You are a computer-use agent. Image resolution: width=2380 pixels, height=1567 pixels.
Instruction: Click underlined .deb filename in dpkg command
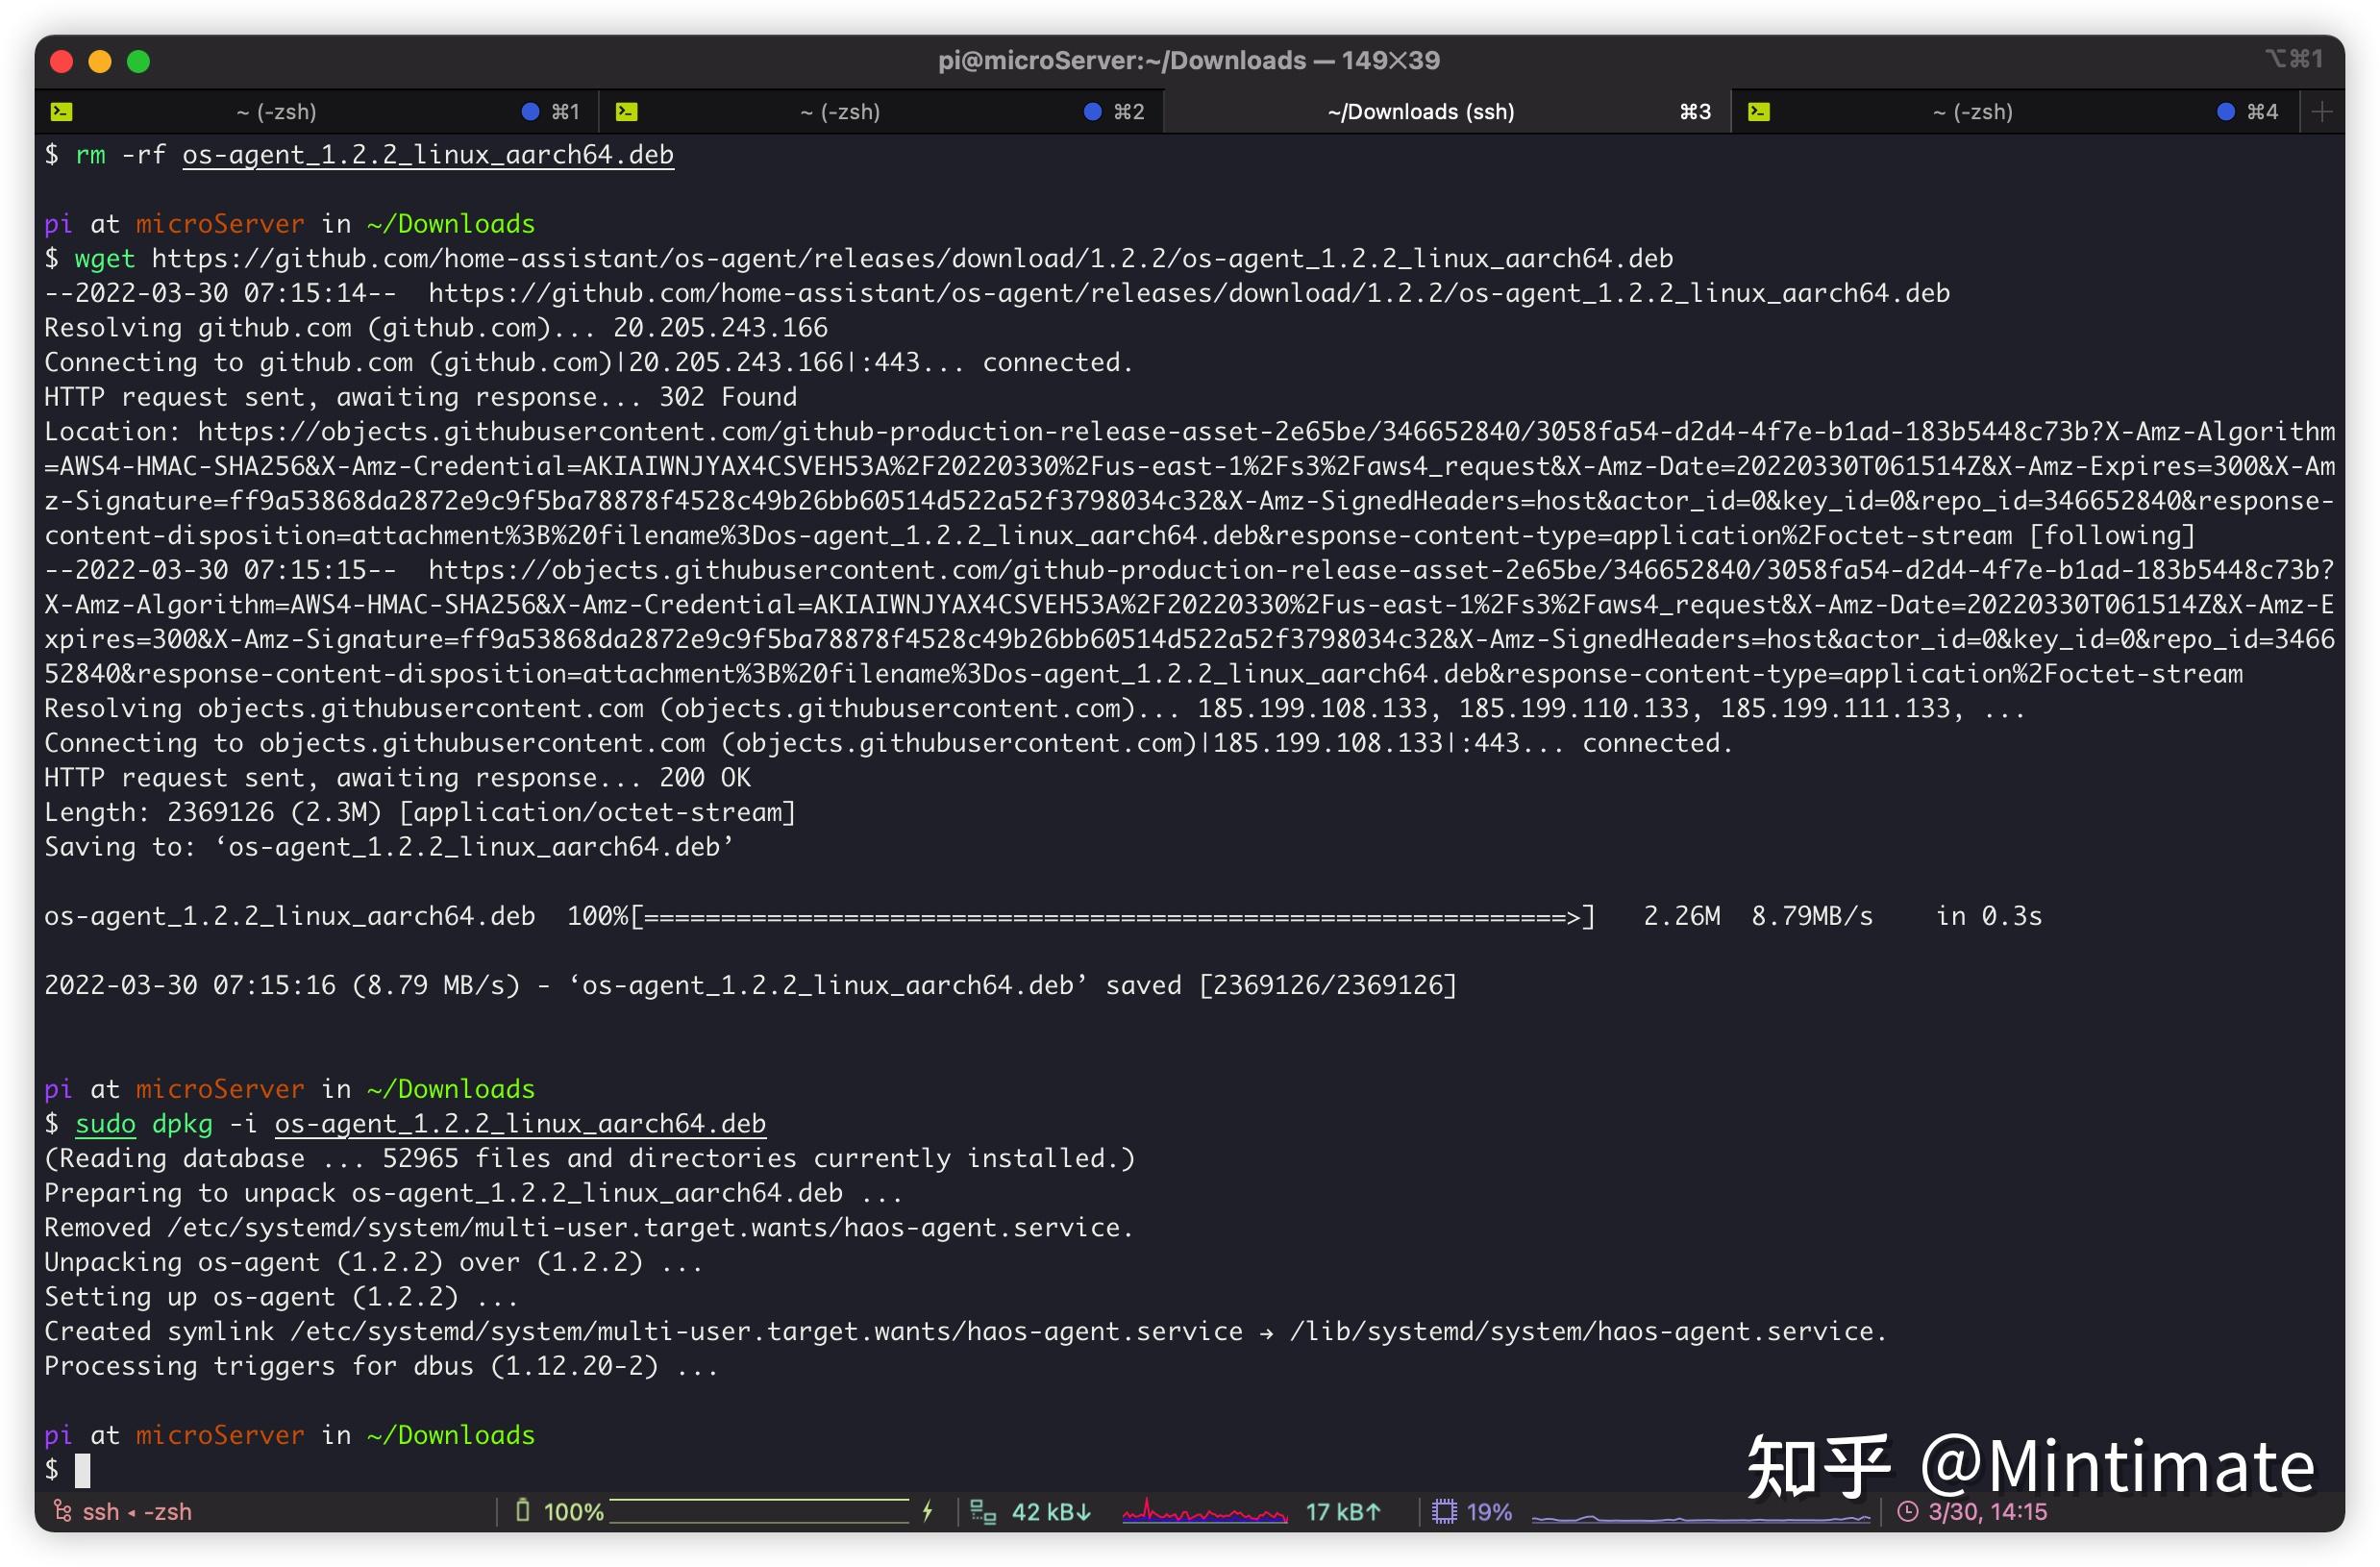coord(520,1123)
